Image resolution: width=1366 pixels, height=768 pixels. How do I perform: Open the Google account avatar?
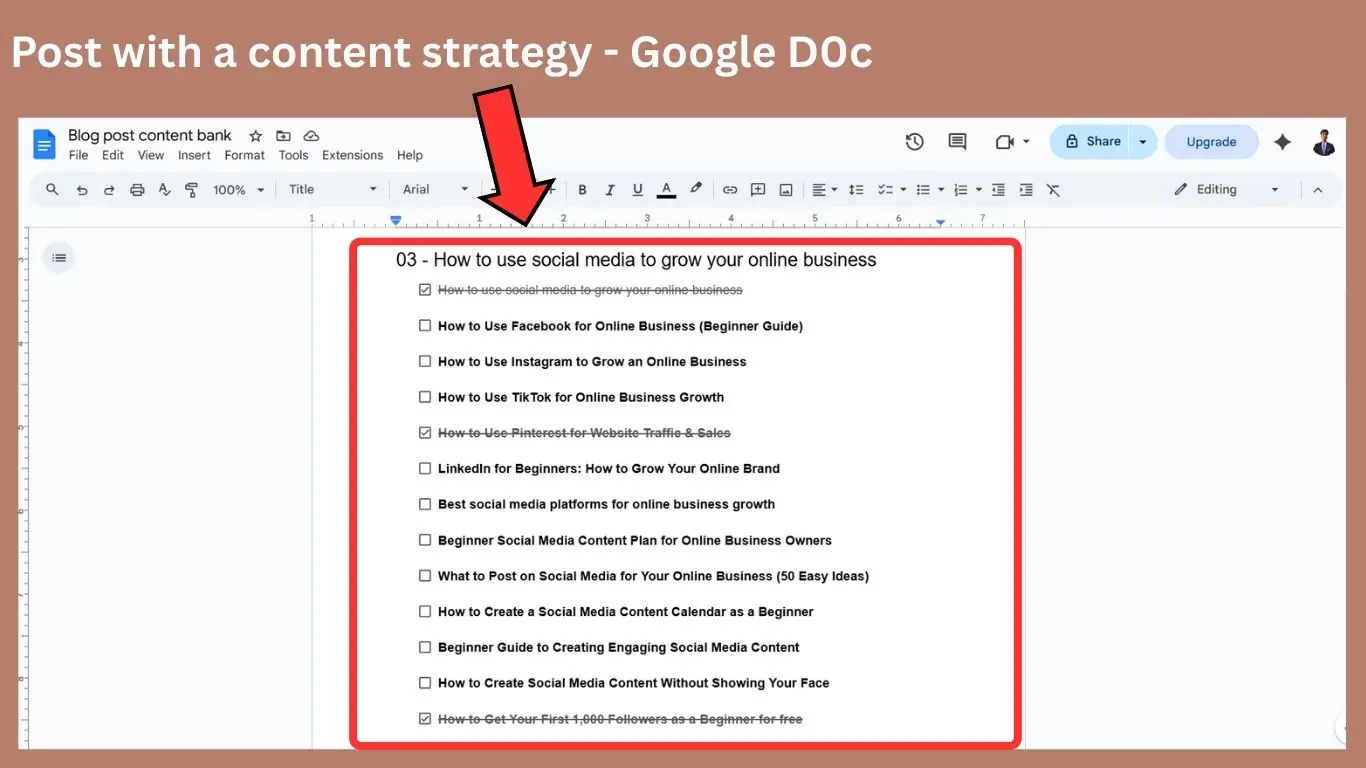pos(1324,142)
